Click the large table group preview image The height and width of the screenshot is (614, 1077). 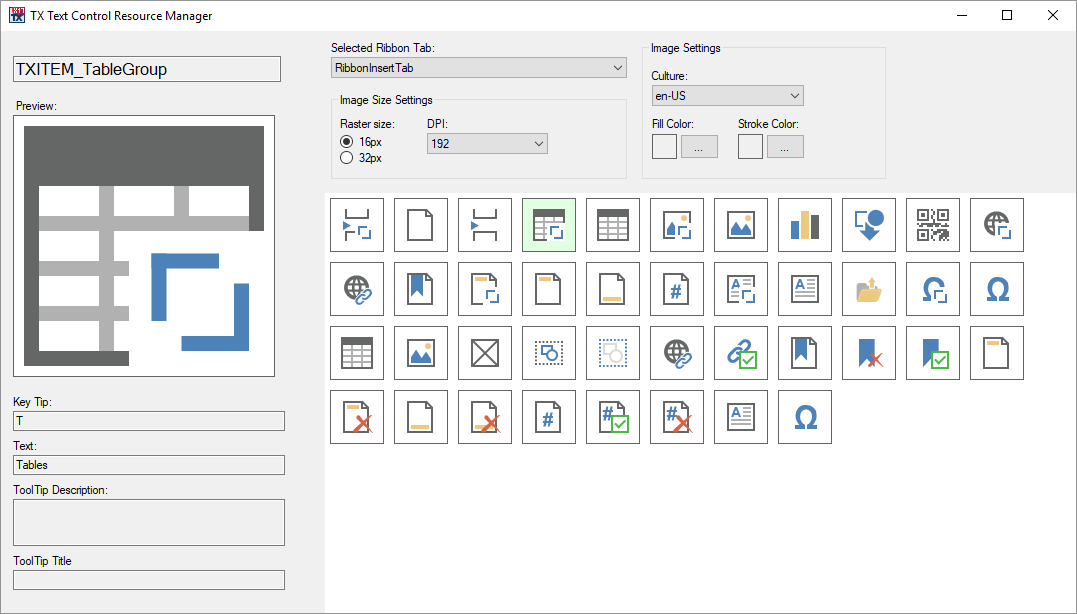coord(144,246)
